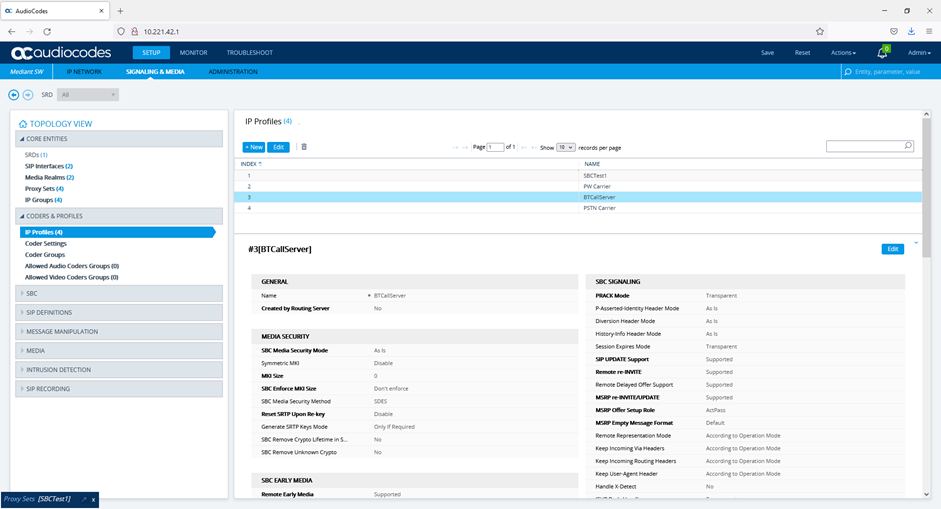Image resolution: width=941 pixels, height=509 pixels.
Task: Open IP Groups in the tree
Action: coord(43,200)
